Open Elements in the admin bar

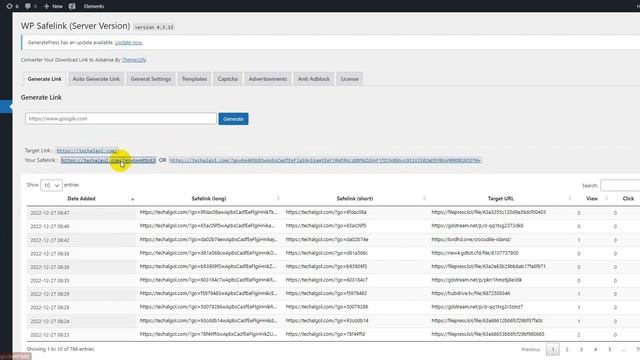(x=93, y=6)
